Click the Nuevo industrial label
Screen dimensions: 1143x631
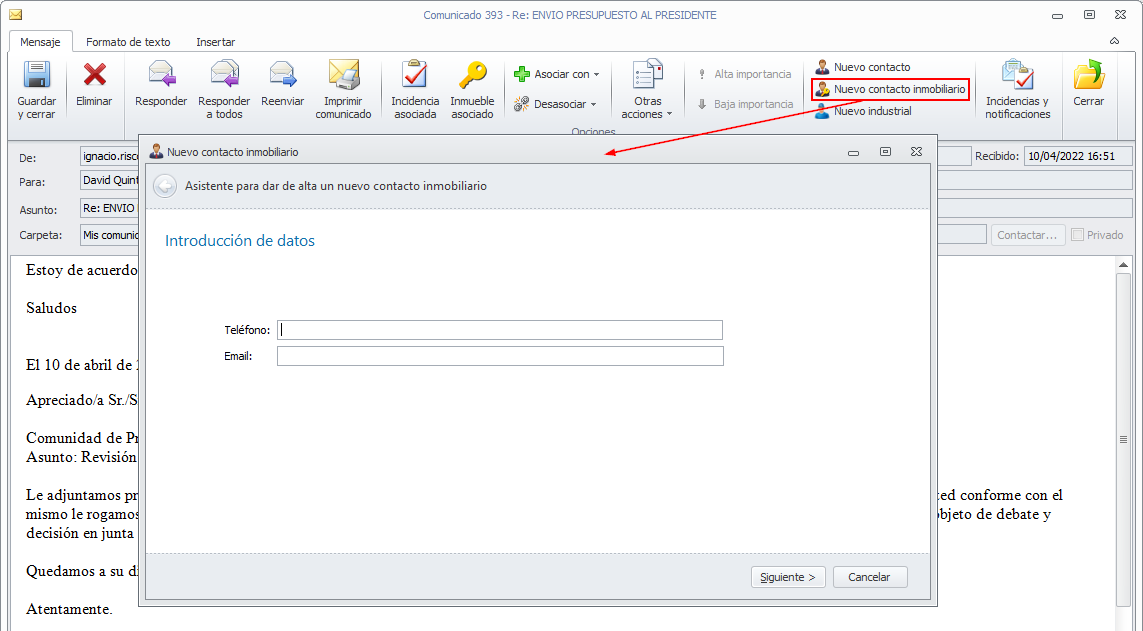873,111
